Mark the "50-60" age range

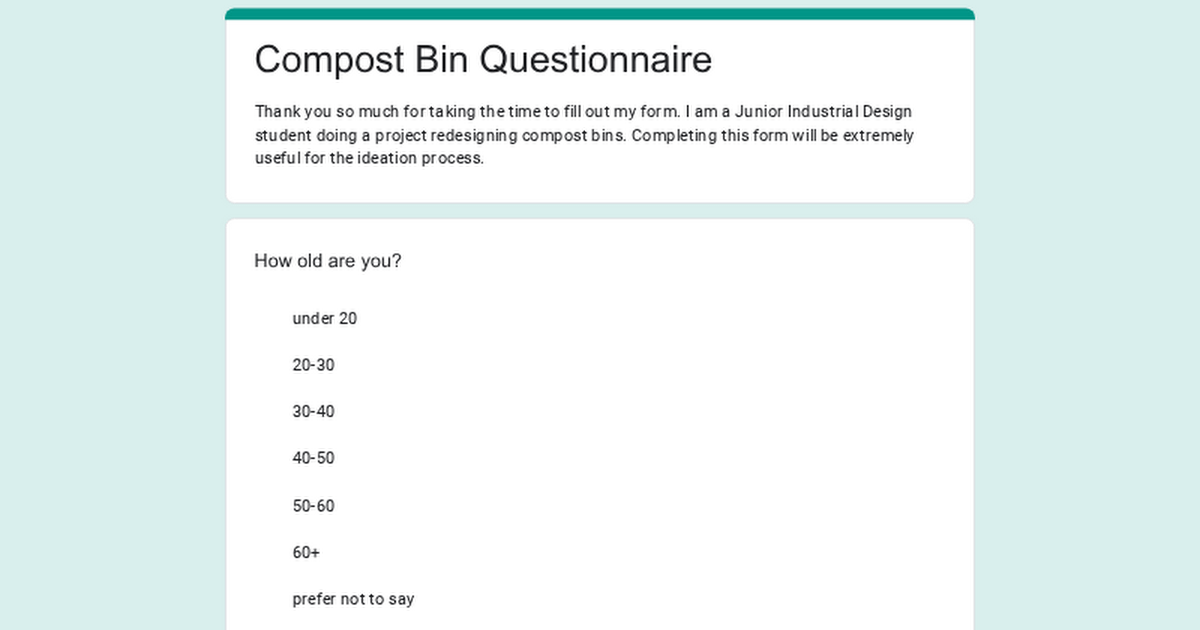(x=313, y=506)
